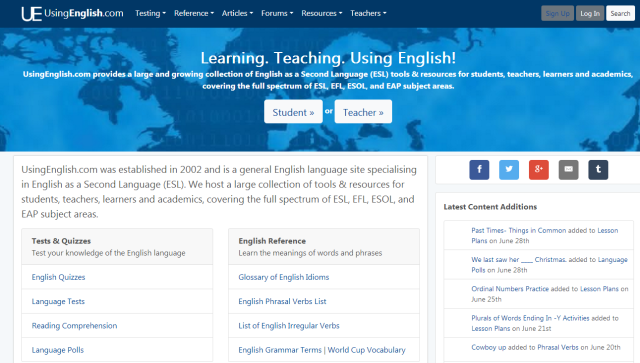Click the English Reference heading
Image resolution: width=640 pixels, height=363 pixels.
tap(272, 241)
